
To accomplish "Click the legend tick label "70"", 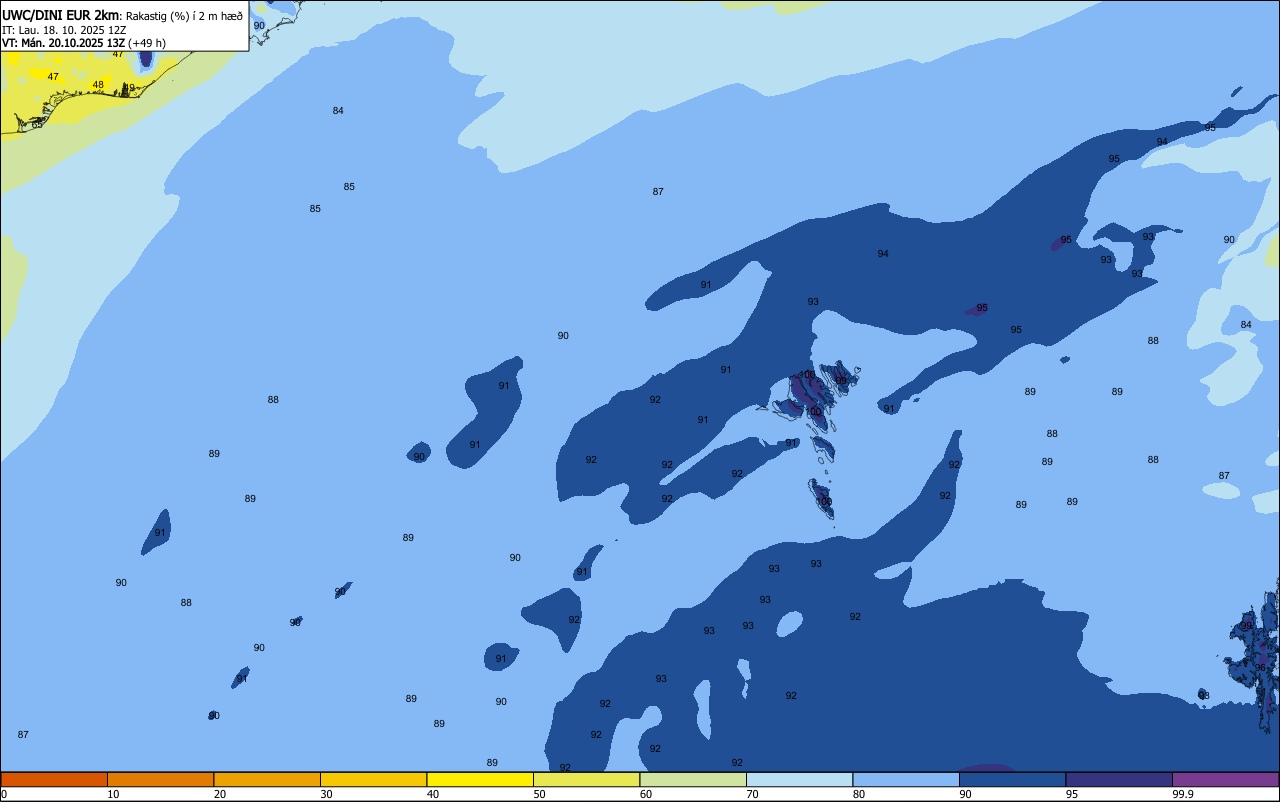I will 752,794.
